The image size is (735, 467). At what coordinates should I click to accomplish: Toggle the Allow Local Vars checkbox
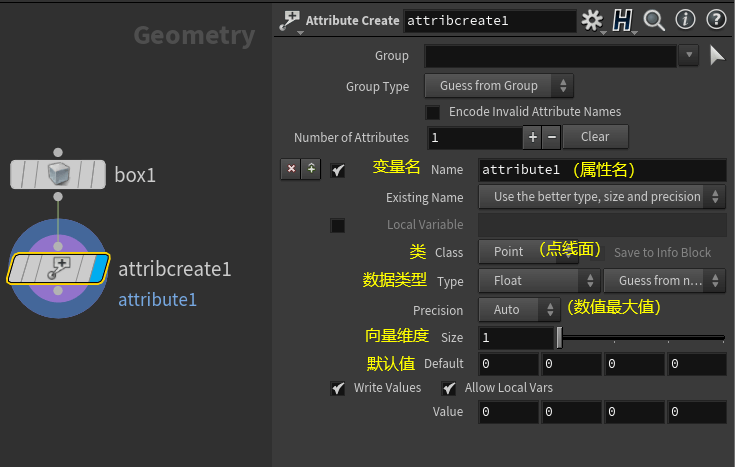[449, 388]
